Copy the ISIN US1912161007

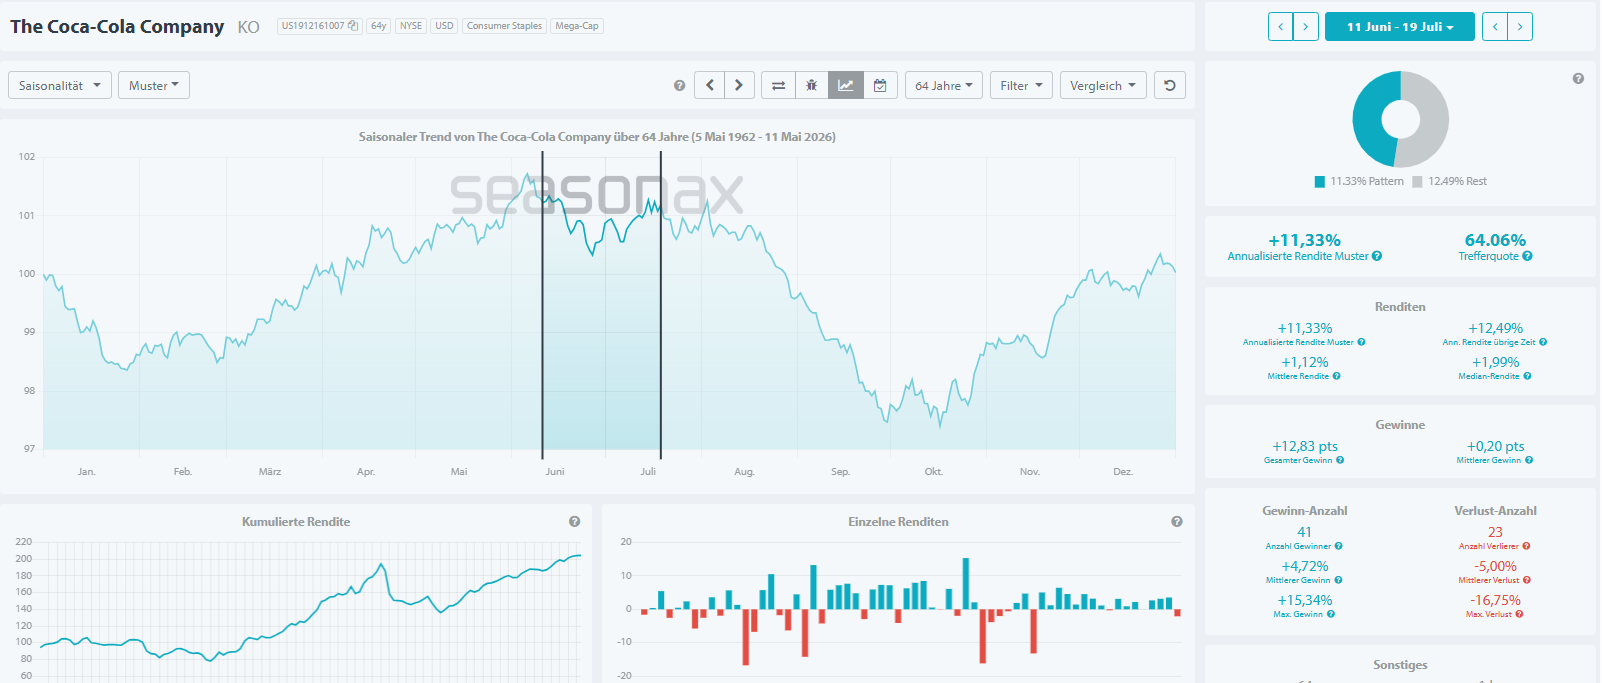[x=353, y=26]
